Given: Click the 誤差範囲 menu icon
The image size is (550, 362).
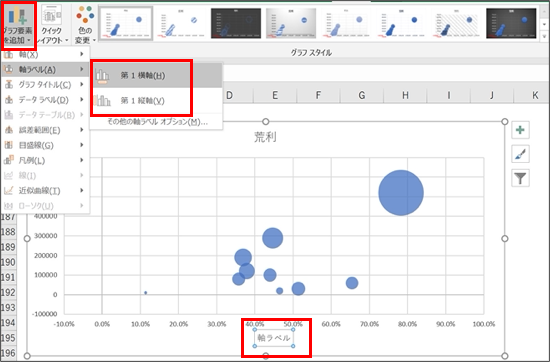Looking at the screenshot, I should point(9,130).
